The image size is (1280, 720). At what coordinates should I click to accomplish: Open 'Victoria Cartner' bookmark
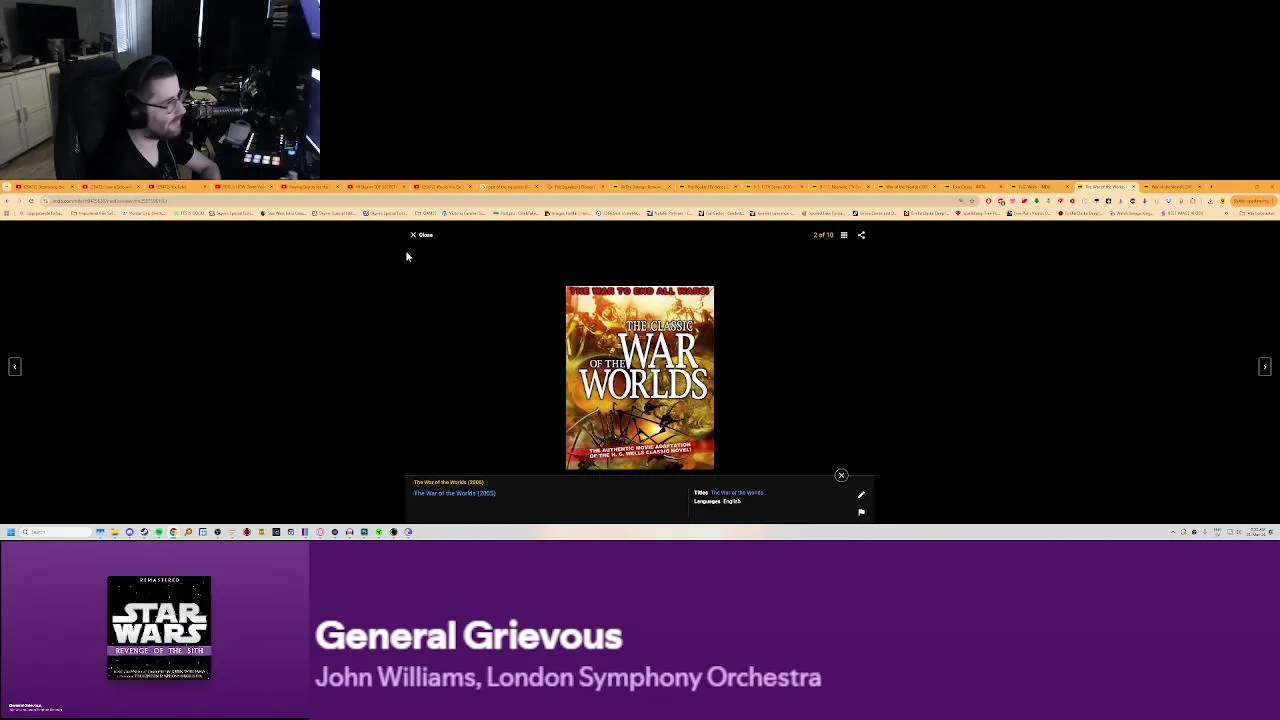(465, 213)
